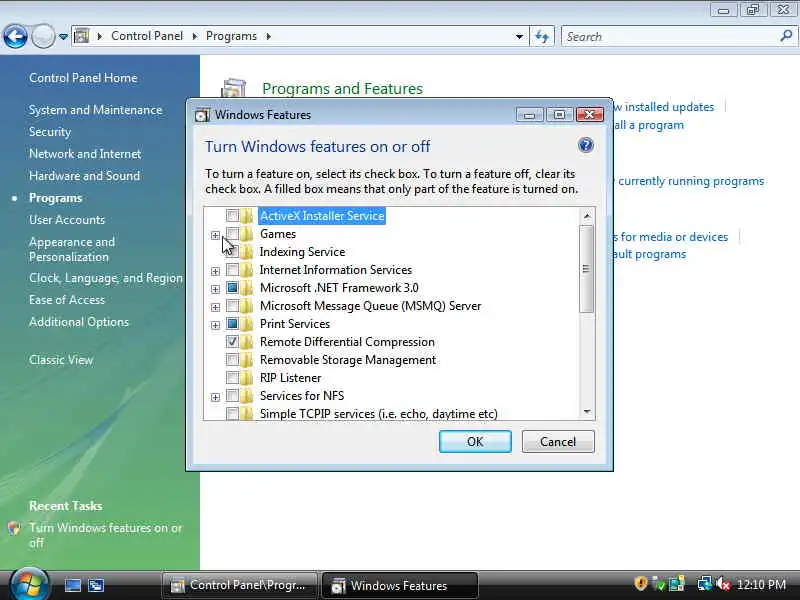Viewport: 800px width, 600px height.
Task: Toggle Microsoft .NET Framework 3.0 checkbox
Action: coord(232,288)
